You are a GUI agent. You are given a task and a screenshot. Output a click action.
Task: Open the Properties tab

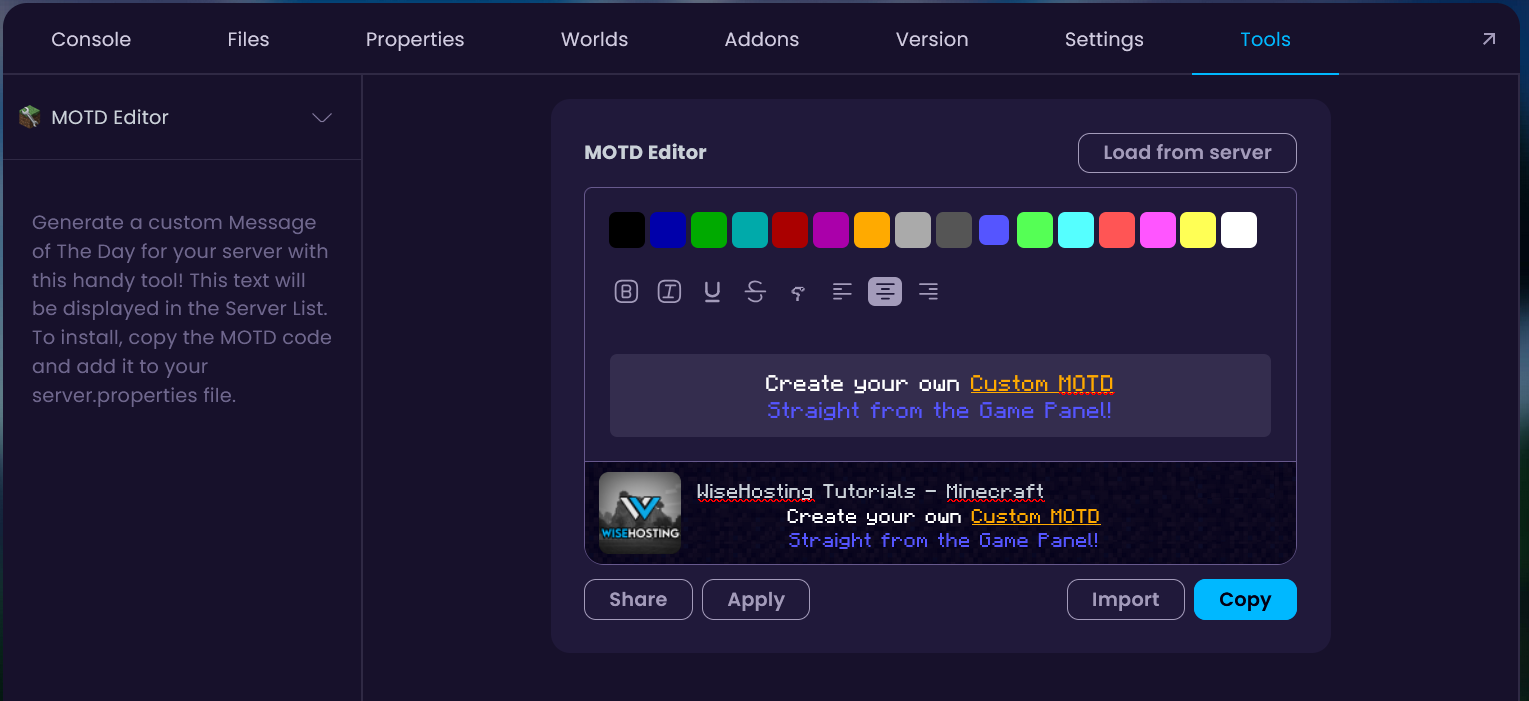point(415,40)
